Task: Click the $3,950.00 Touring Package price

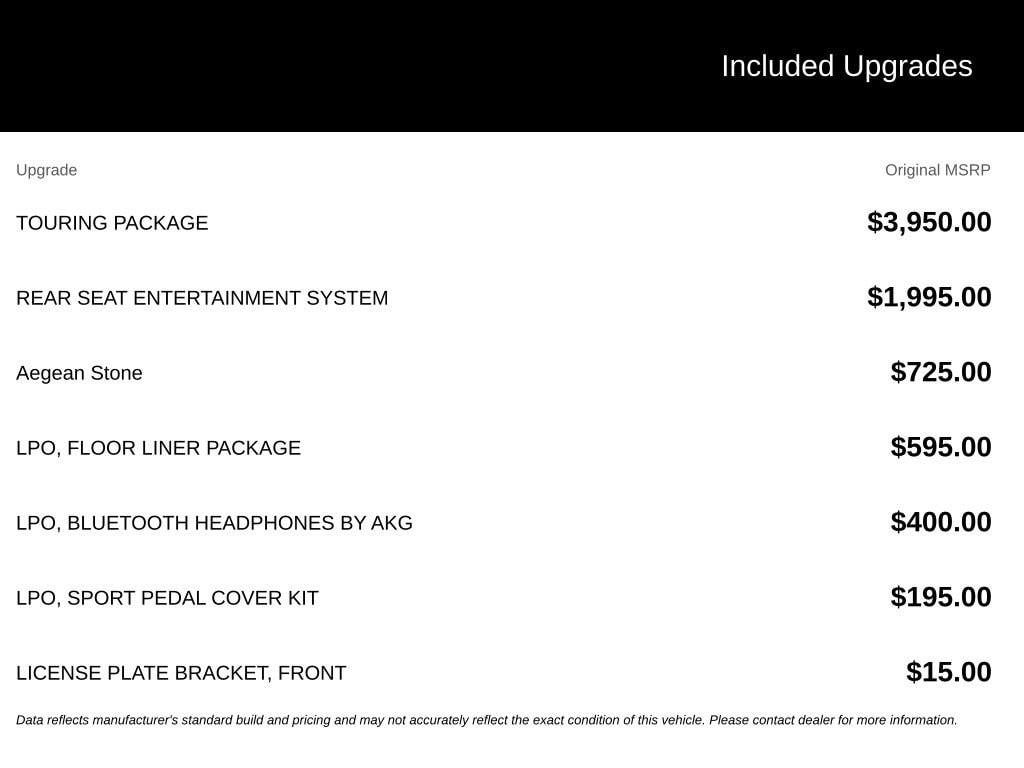Action: (x=929, y=222)
